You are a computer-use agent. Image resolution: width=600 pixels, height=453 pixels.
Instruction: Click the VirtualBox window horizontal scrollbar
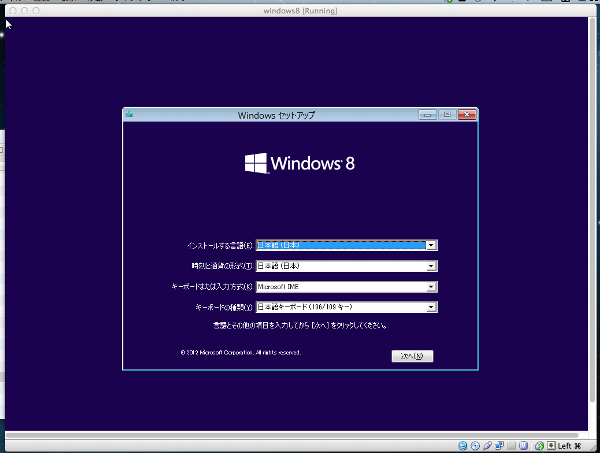click(x=292, y=435)
